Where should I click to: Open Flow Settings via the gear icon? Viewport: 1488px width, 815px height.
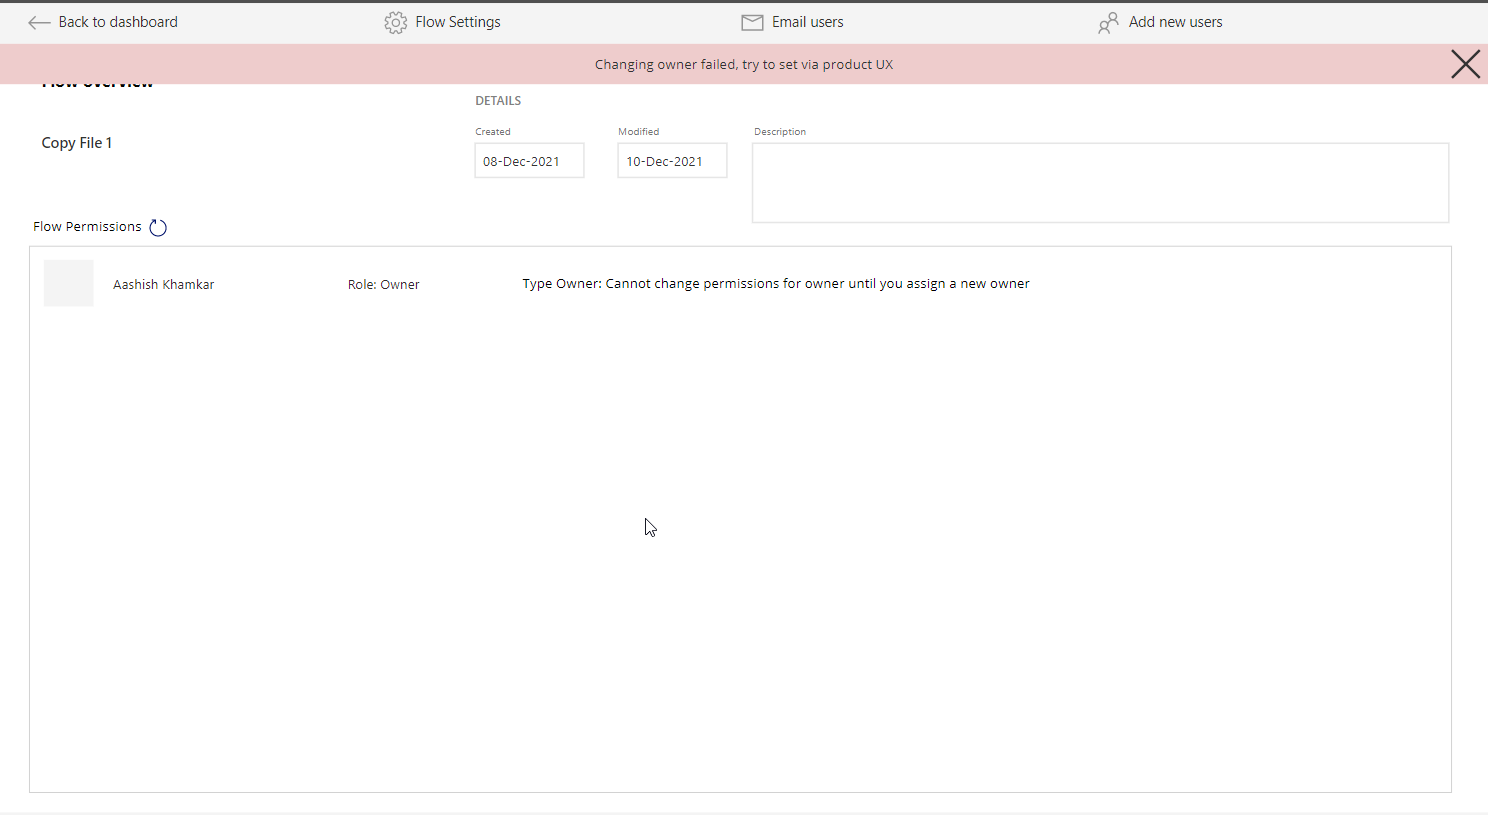click(396, 21)
